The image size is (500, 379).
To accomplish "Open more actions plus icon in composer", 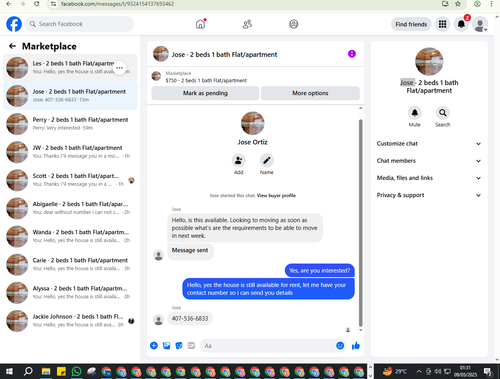I will coord(154,346).
